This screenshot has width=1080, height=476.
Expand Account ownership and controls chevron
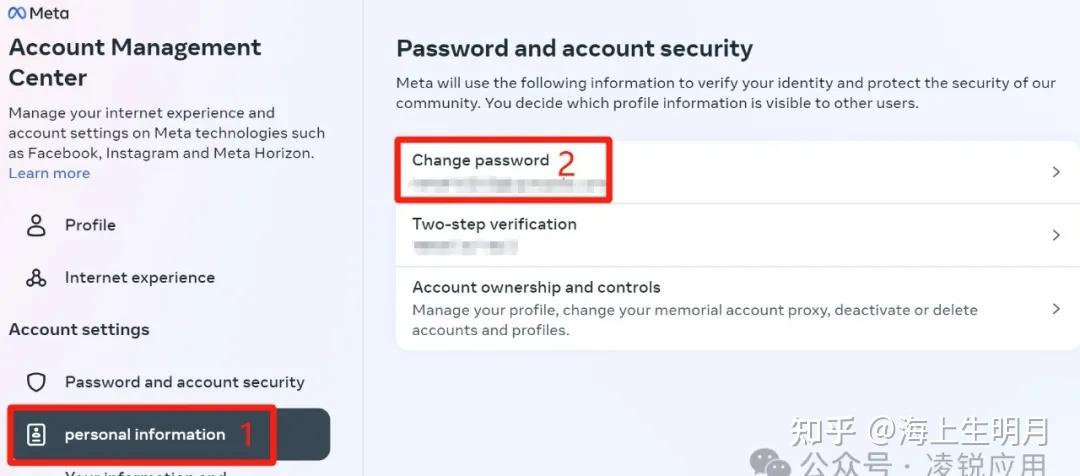[1056, 309]
